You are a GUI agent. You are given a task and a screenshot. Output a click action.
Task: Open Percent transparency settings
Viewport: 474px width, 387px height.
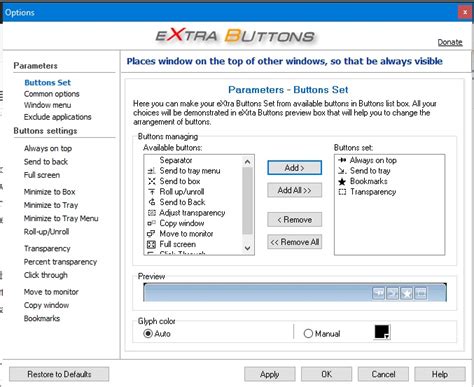(60, 262)
